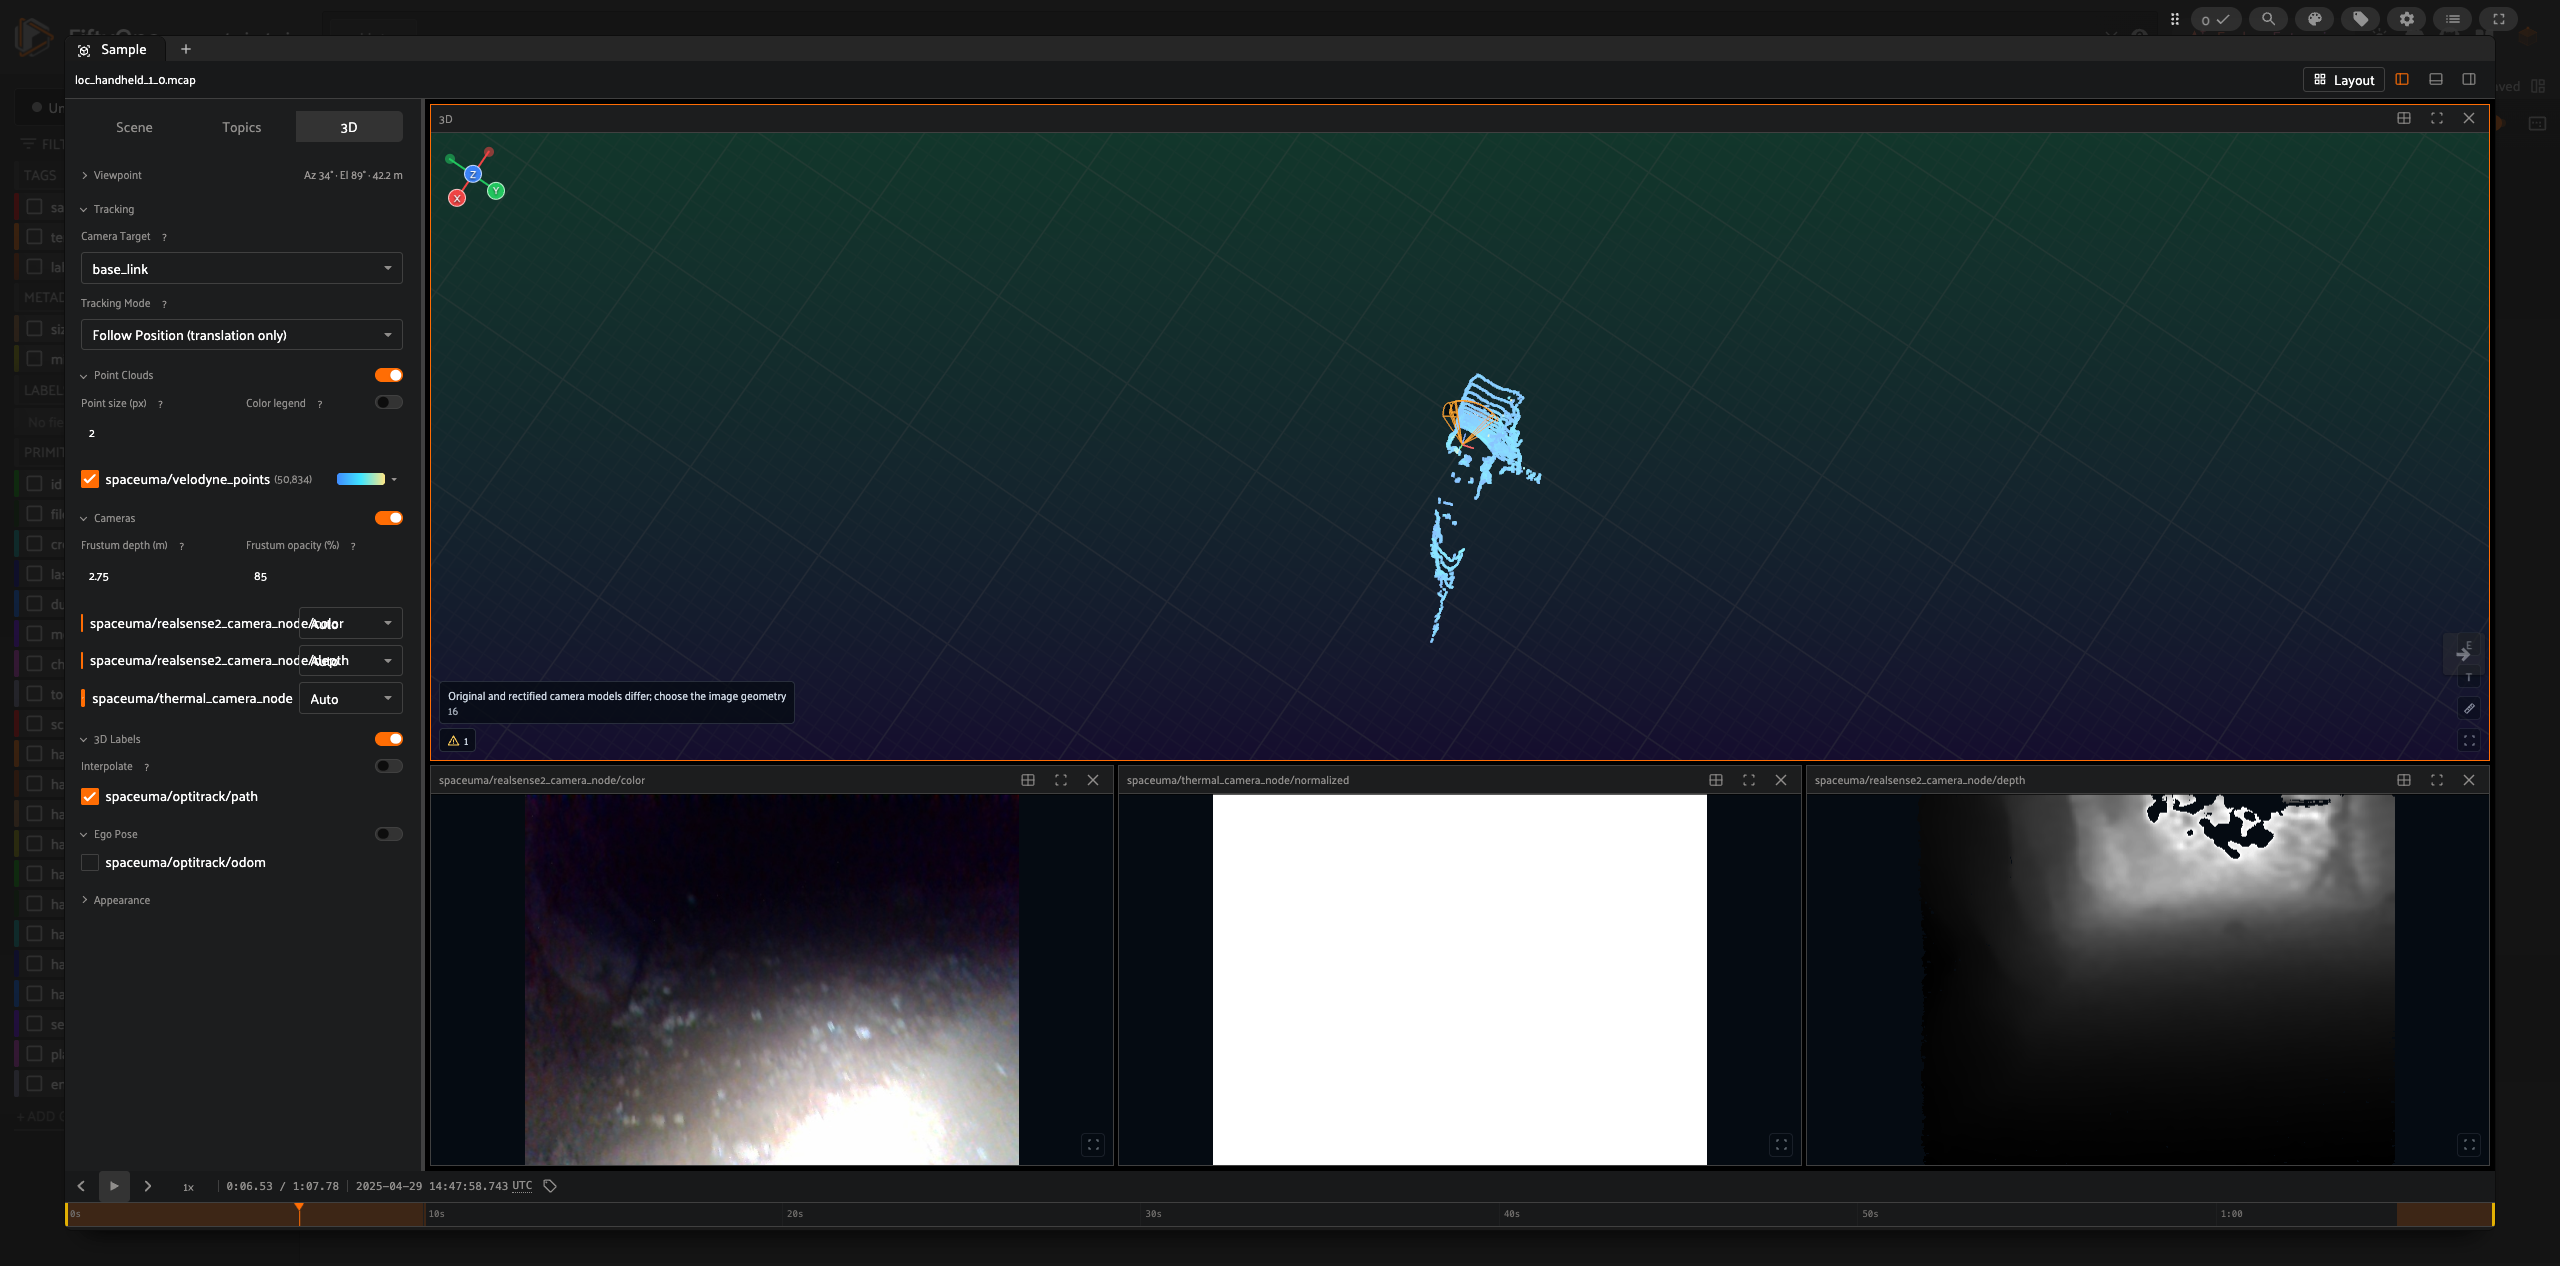The image size is (2560, 1266).
Task: Open the Layout button
Action: tap(2344, 79)
